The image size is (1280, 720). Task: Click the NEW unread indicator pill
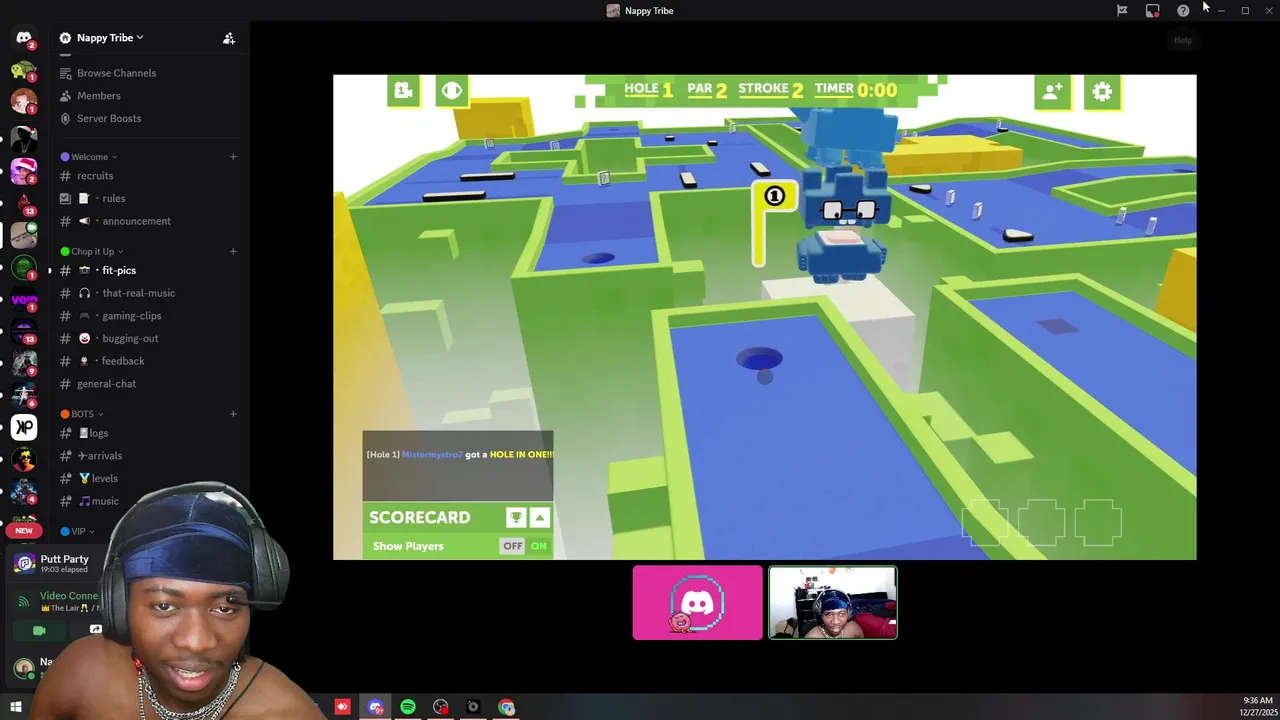pyautogui.click(x=24, y=530)
